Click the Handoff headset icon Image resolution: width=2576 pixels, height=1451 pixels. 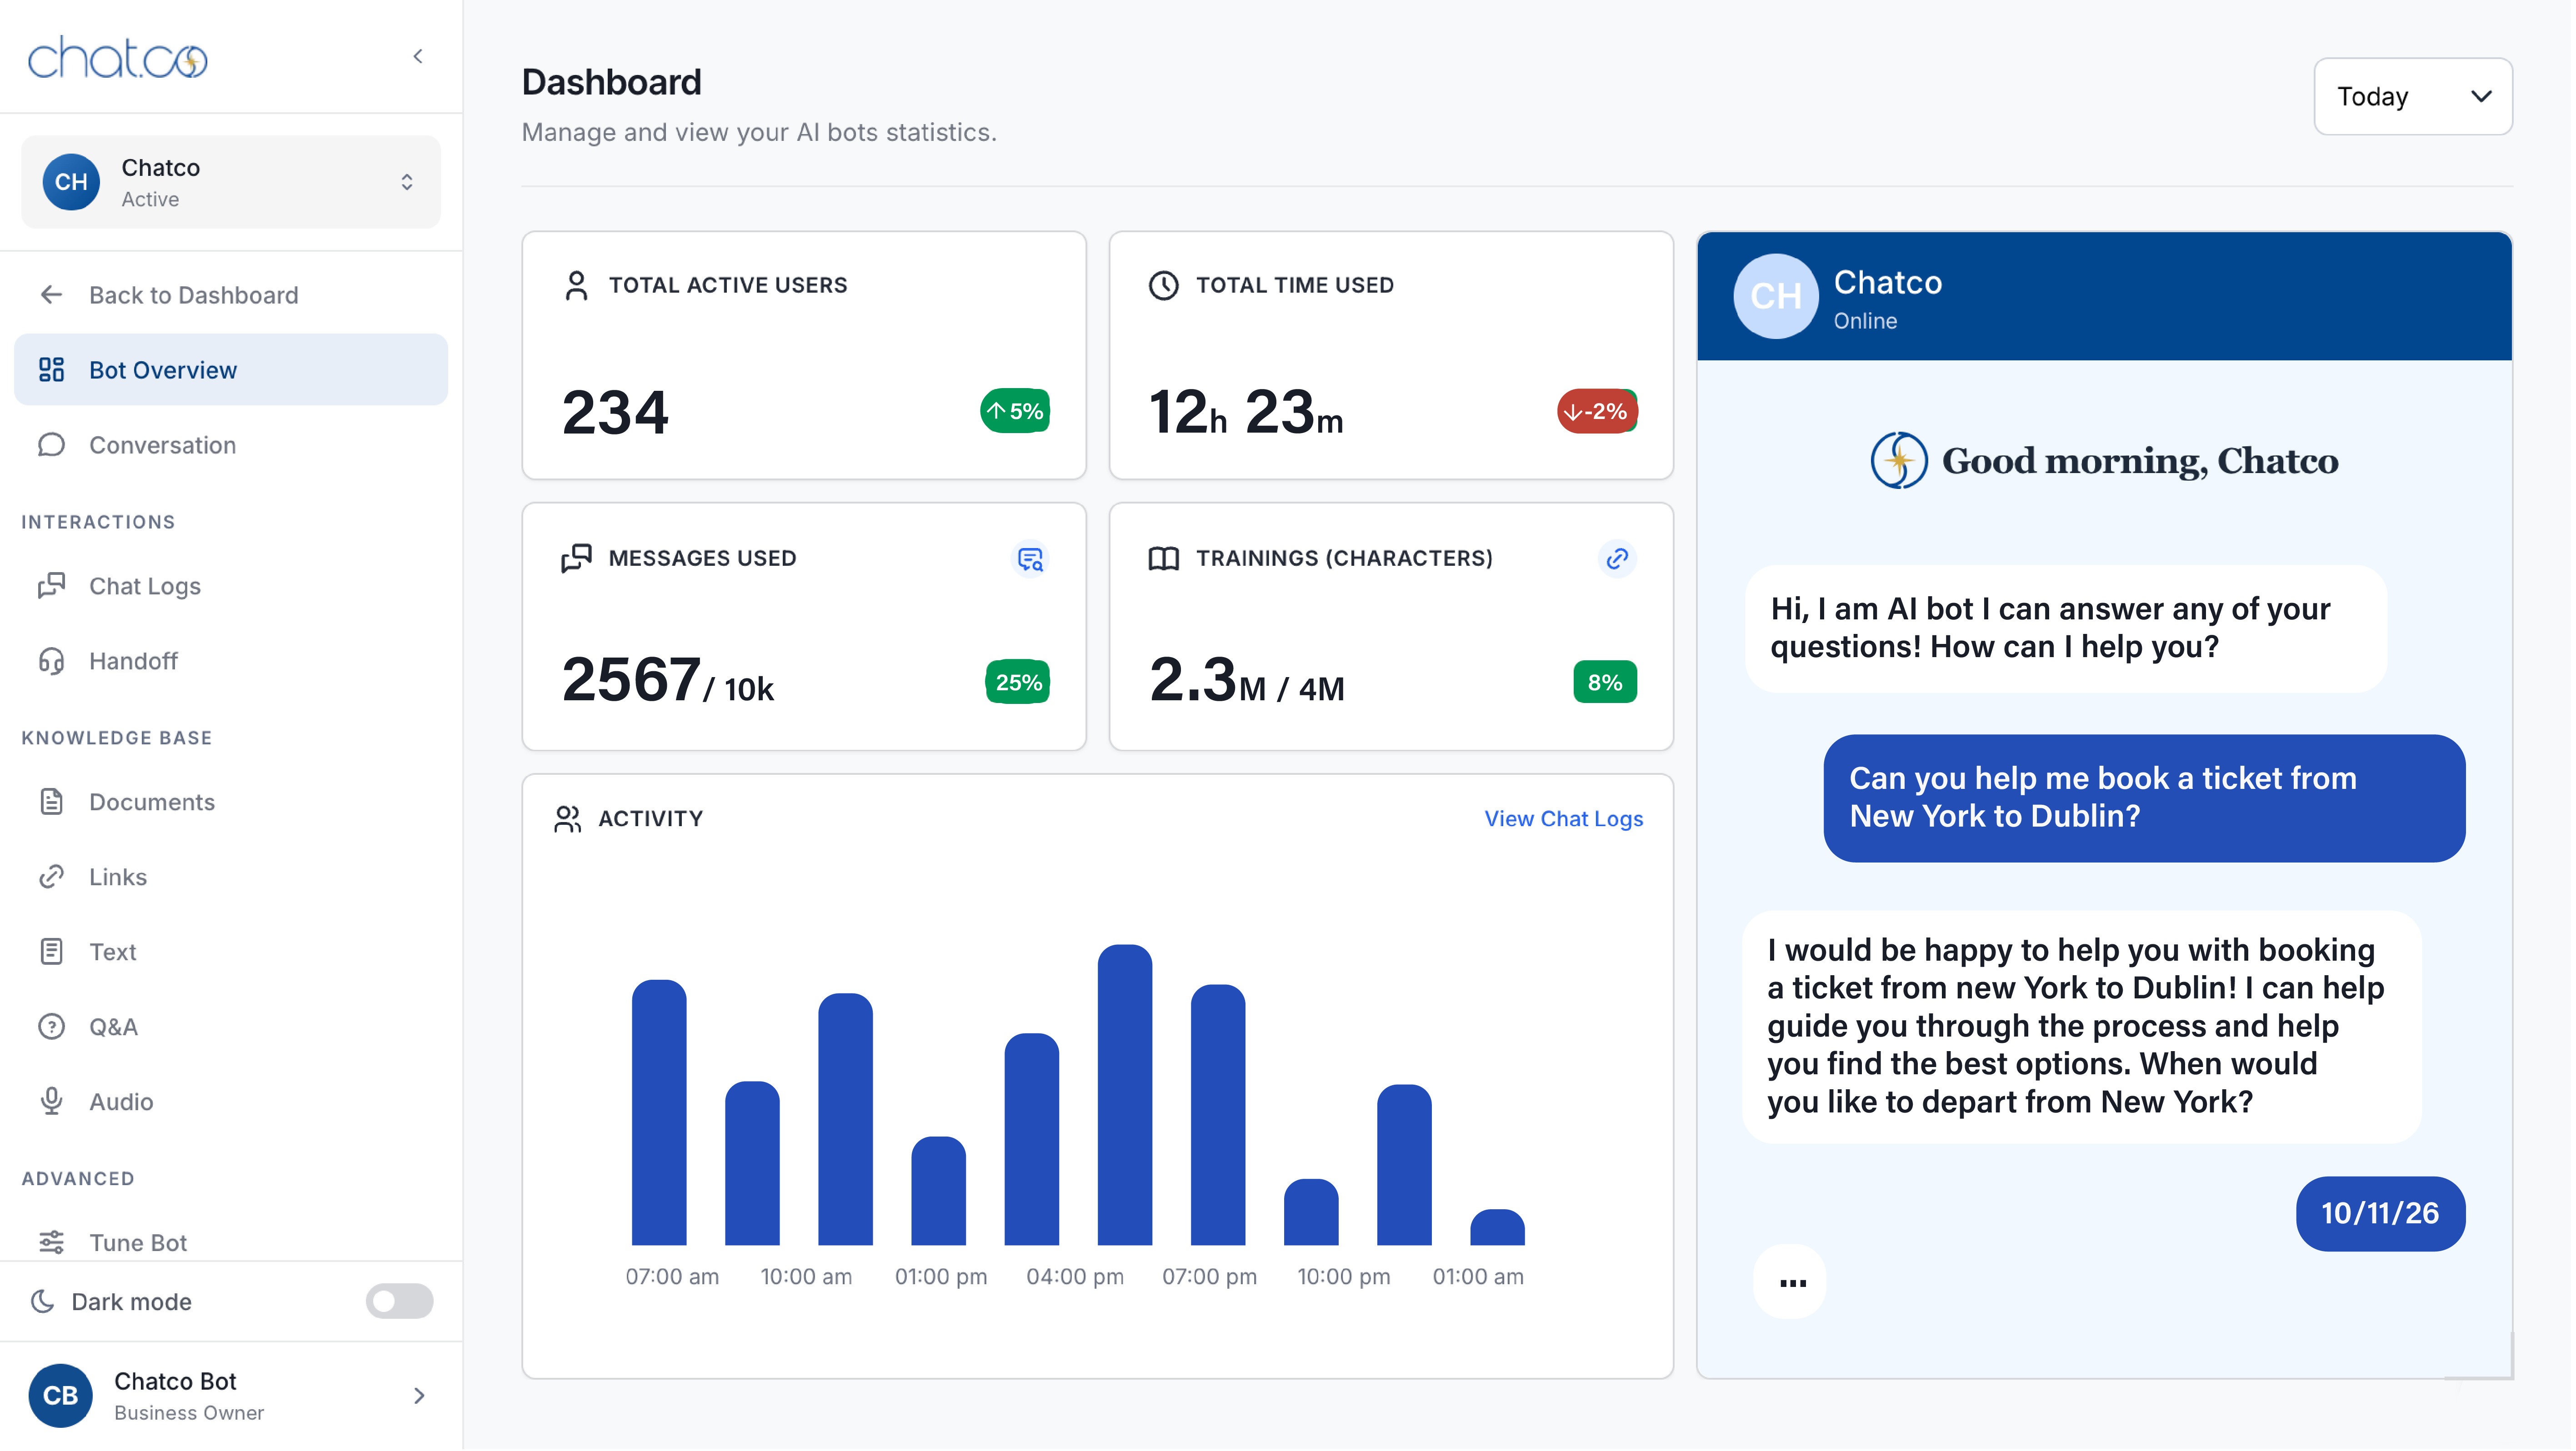pos(51,661)
